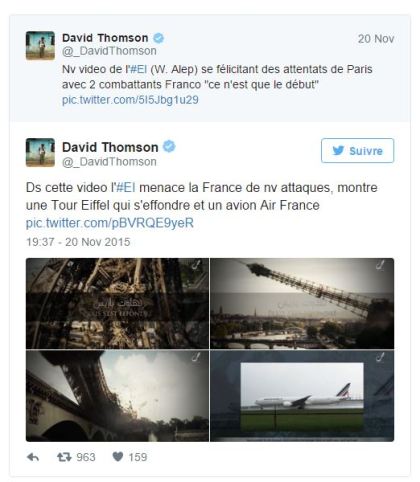Click the reply arrow icon
The width and height of the screenshot is (420, 482).
click(x=33, y=457)
